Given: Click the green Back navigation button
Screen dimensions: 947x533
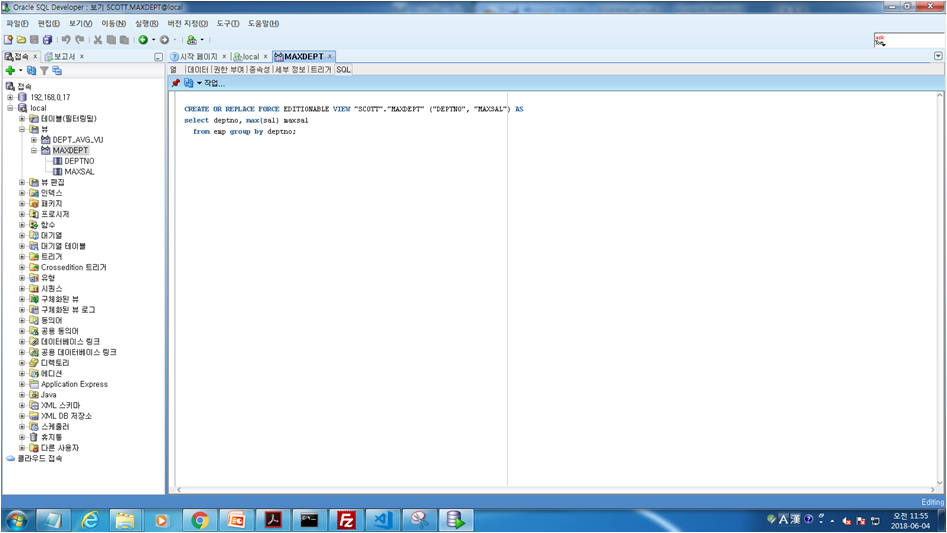Looking at the screenshot, I should (143, 40).
